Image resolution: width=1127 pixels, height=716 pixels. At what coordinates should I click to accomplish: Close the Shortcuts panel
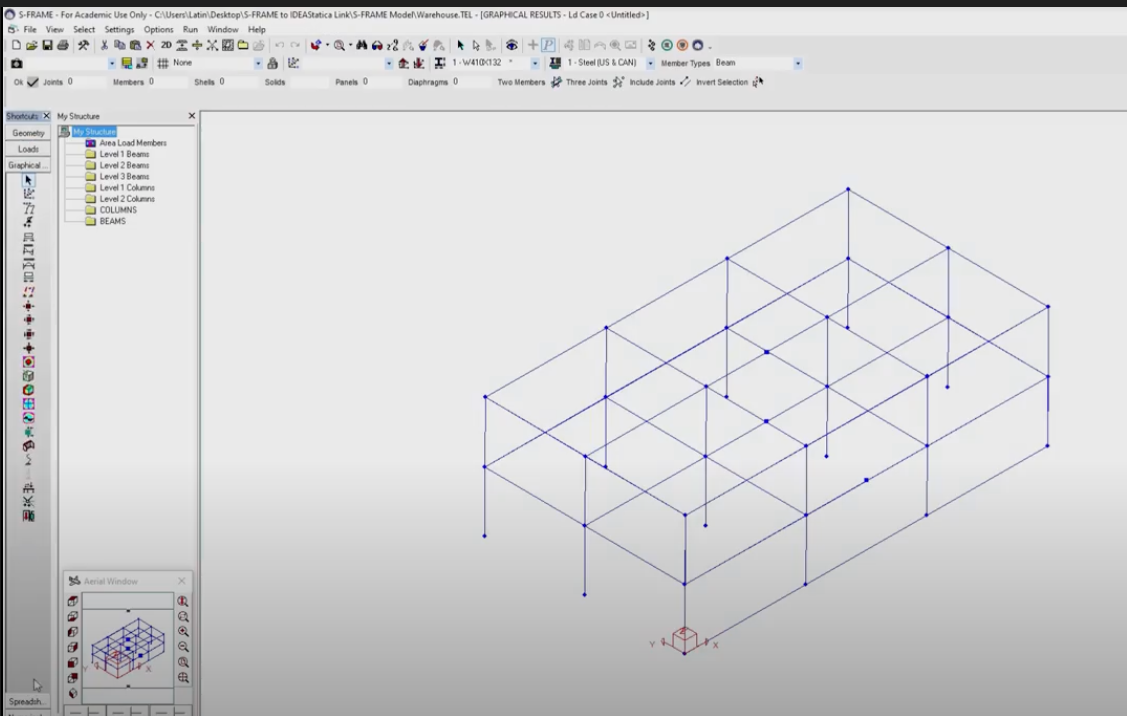[x=47, y=116]
